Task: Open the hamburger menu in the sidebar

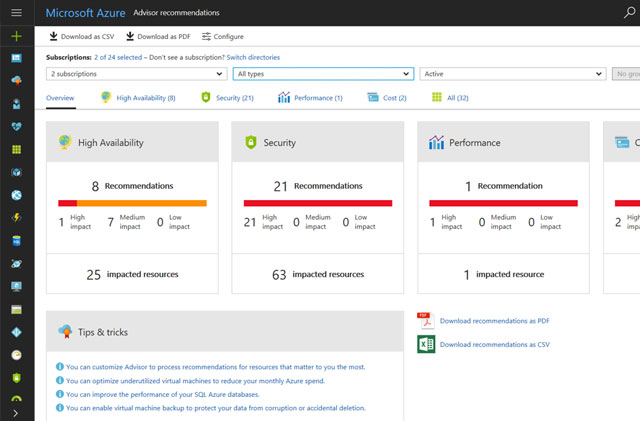Action: [x=16, y=12]
